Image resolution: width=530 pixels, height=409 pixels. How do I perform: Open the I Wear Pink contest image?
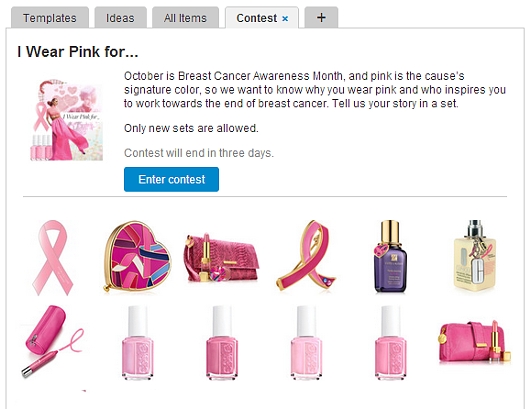67,120
